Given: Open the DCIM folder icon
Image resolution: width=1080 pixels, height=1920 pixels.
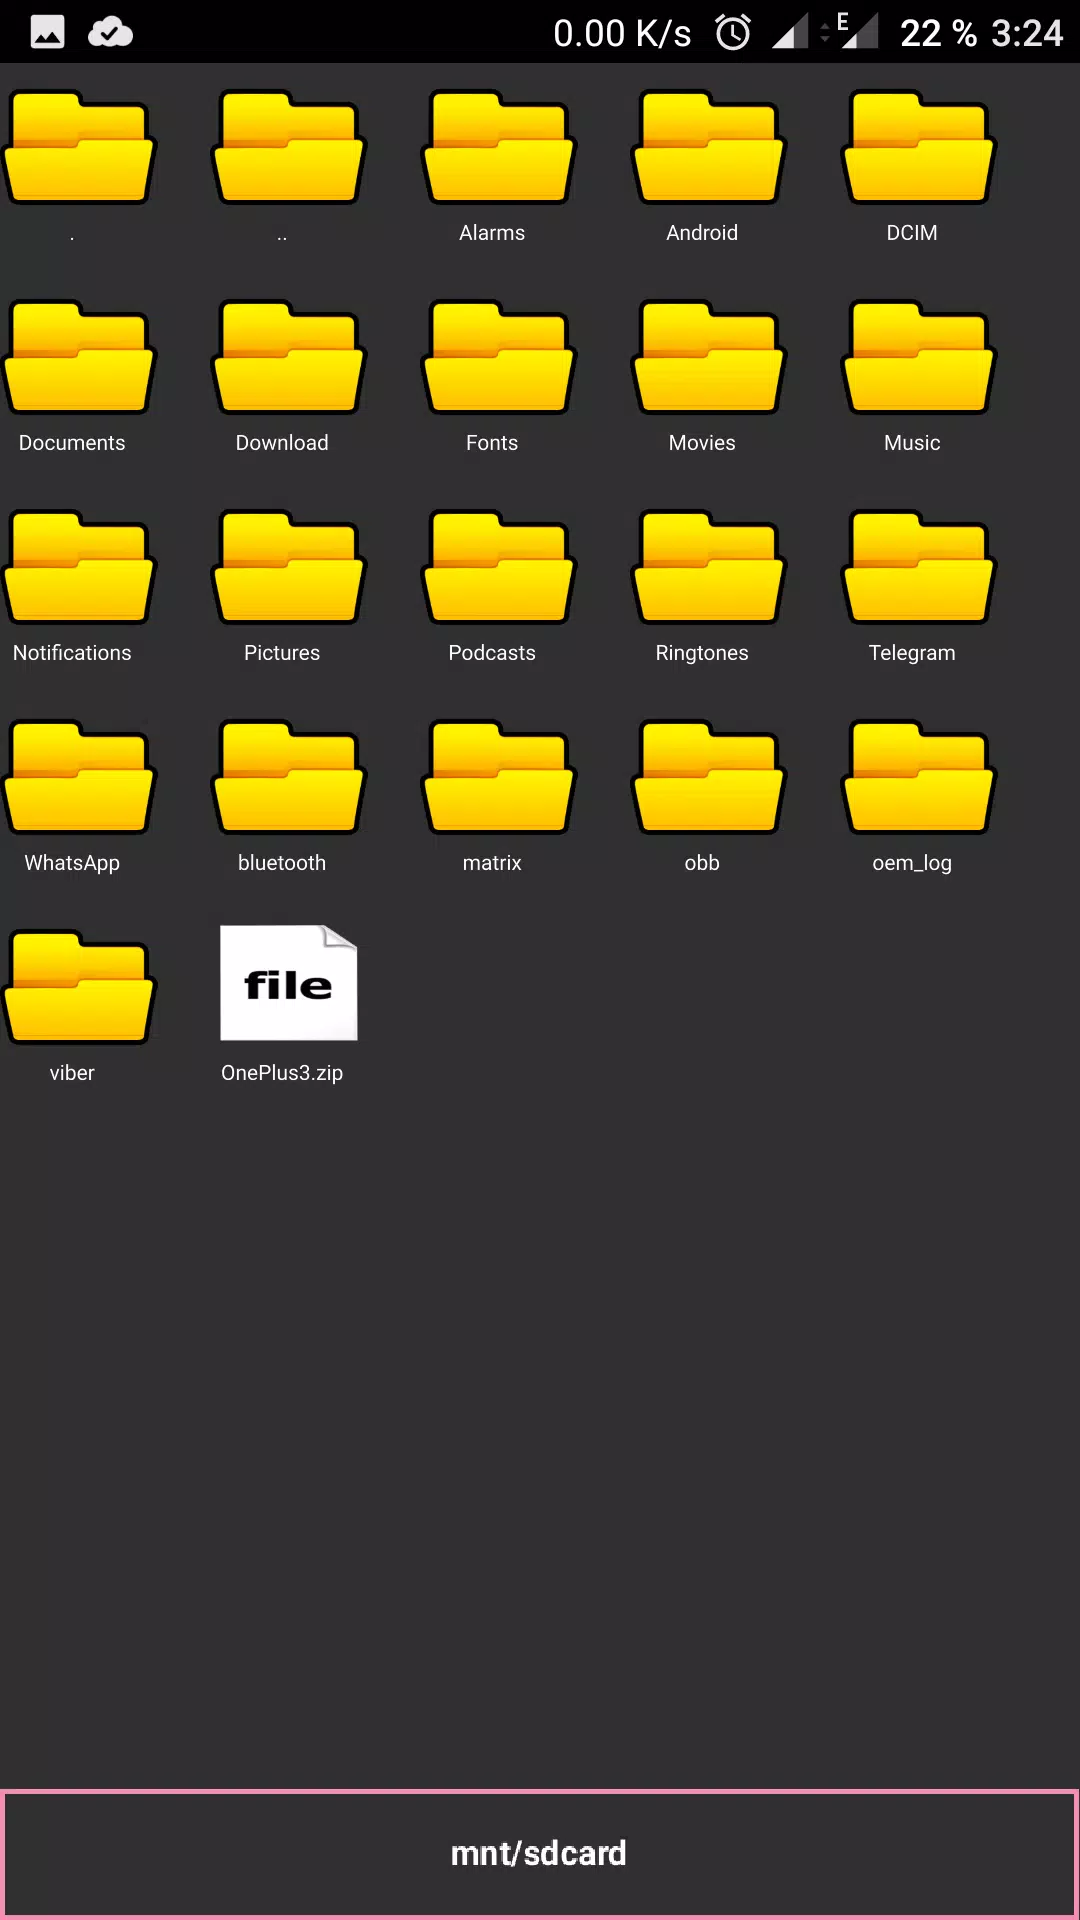Looking at the screenshot, I should click(919, 148).
